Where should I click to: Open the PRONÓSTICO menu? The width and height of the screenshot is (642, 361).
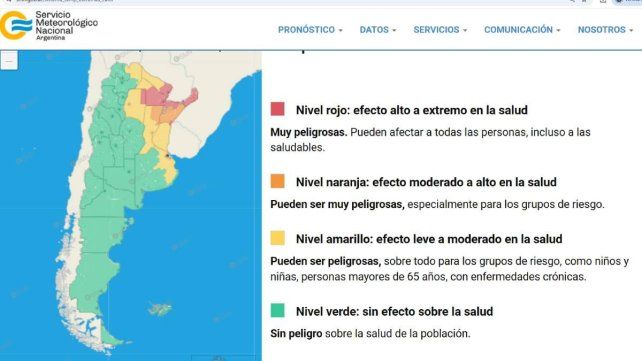point(310,30)
